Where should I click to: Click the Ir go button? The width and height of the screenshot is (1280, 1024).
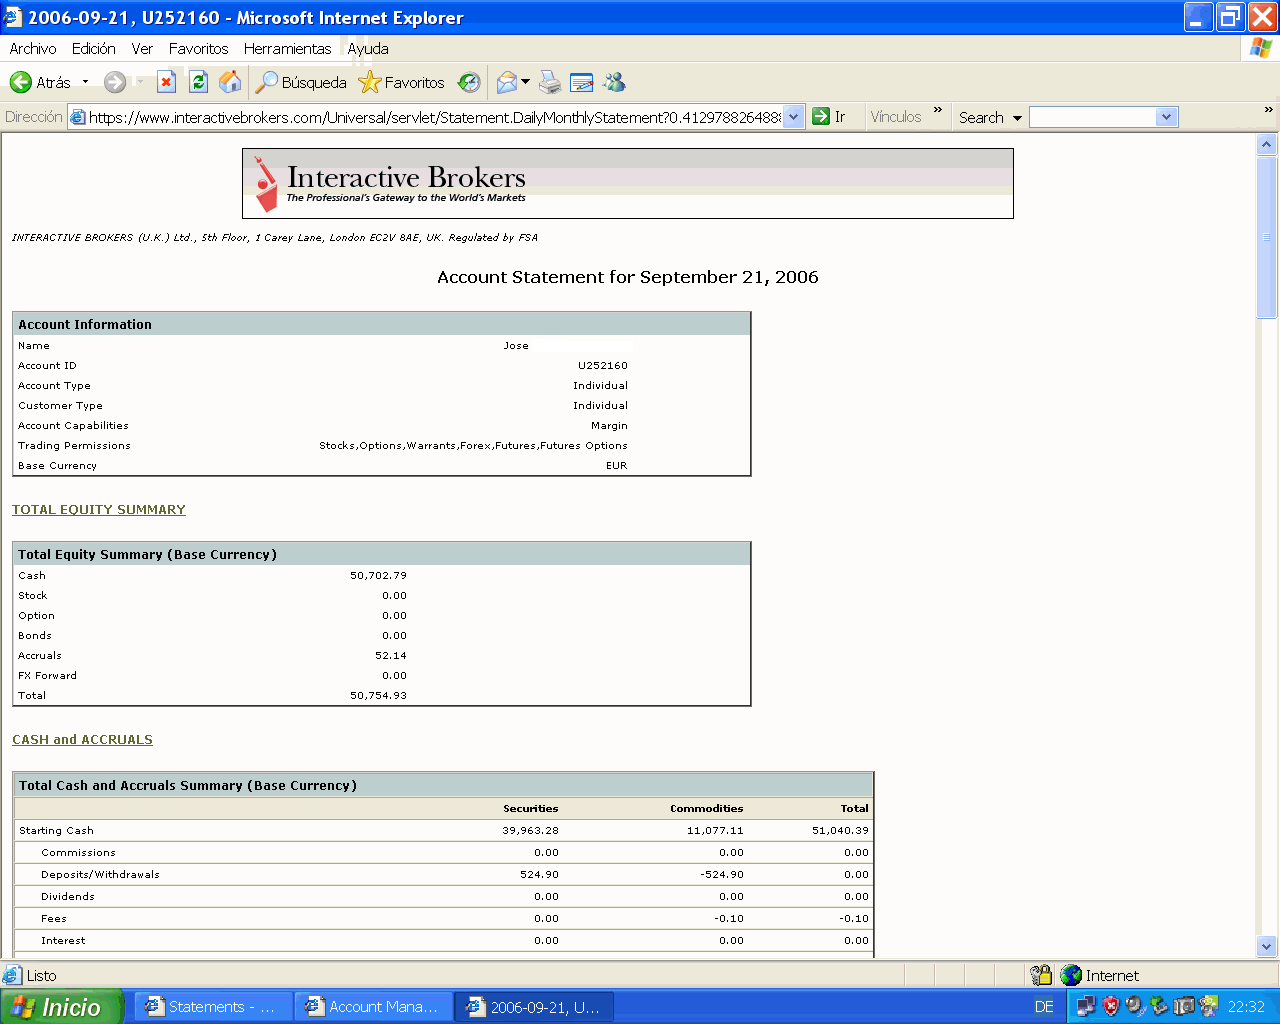tap(829, 117)
